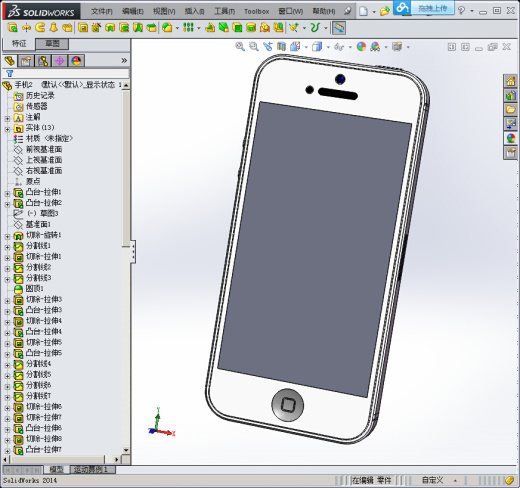Image resolution: width=520 pixels, height=488 pixels.
Task: Open the 工具(T) menu
Action: pos(224,11)
